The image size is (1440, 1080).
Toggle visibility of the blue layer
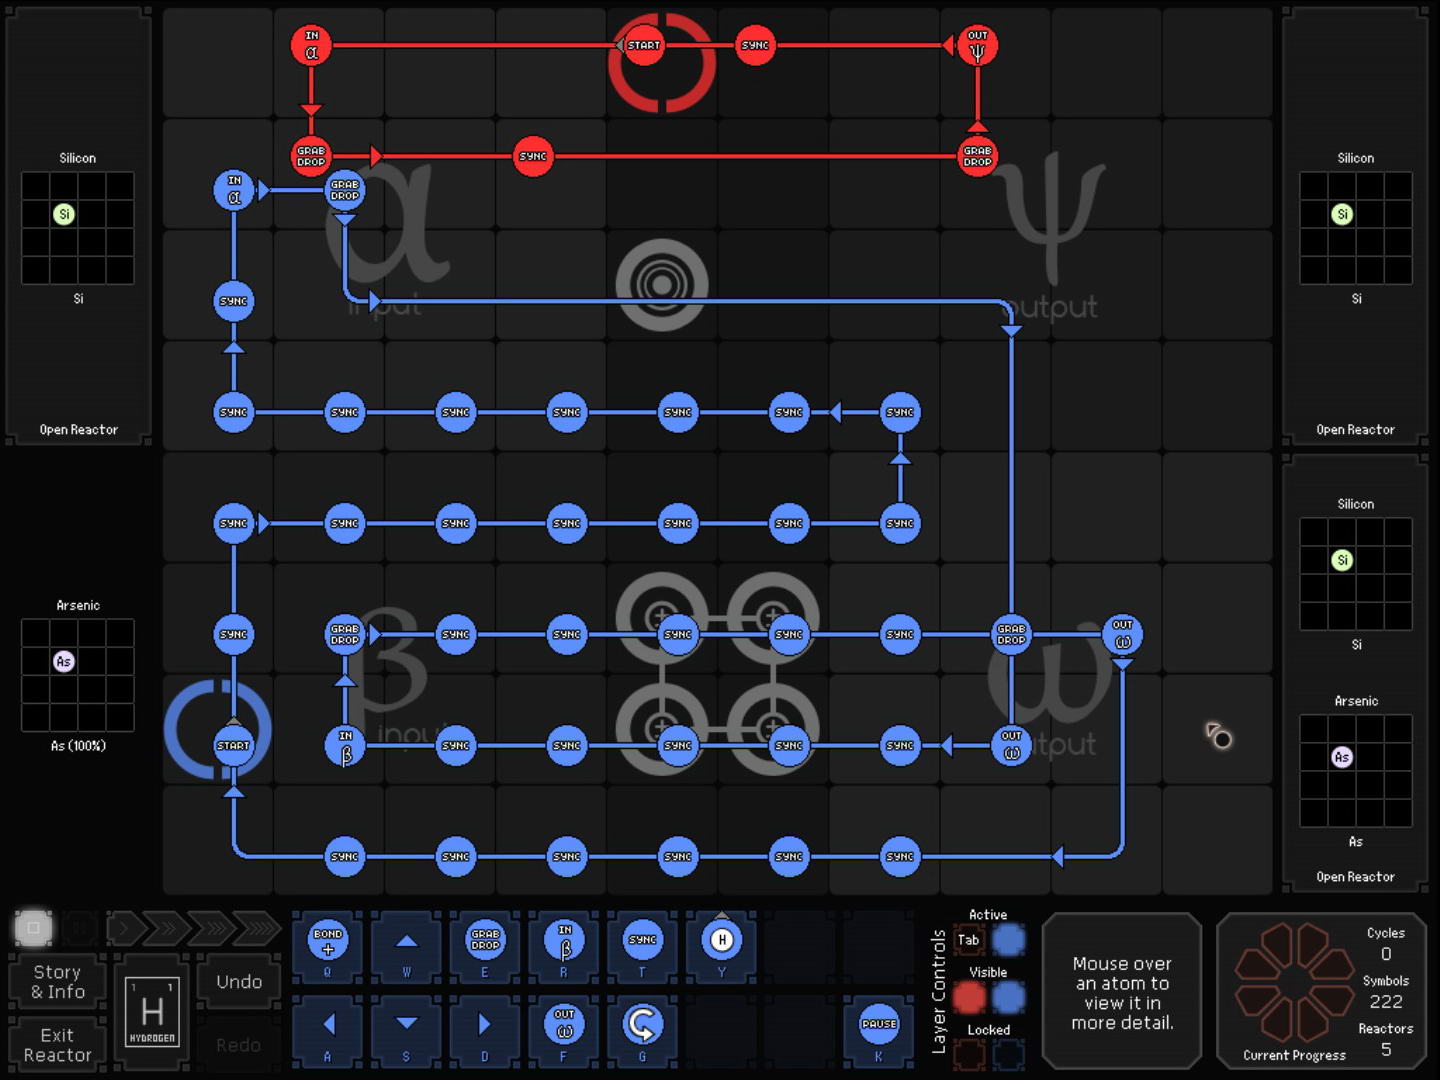pos(1008,997)
